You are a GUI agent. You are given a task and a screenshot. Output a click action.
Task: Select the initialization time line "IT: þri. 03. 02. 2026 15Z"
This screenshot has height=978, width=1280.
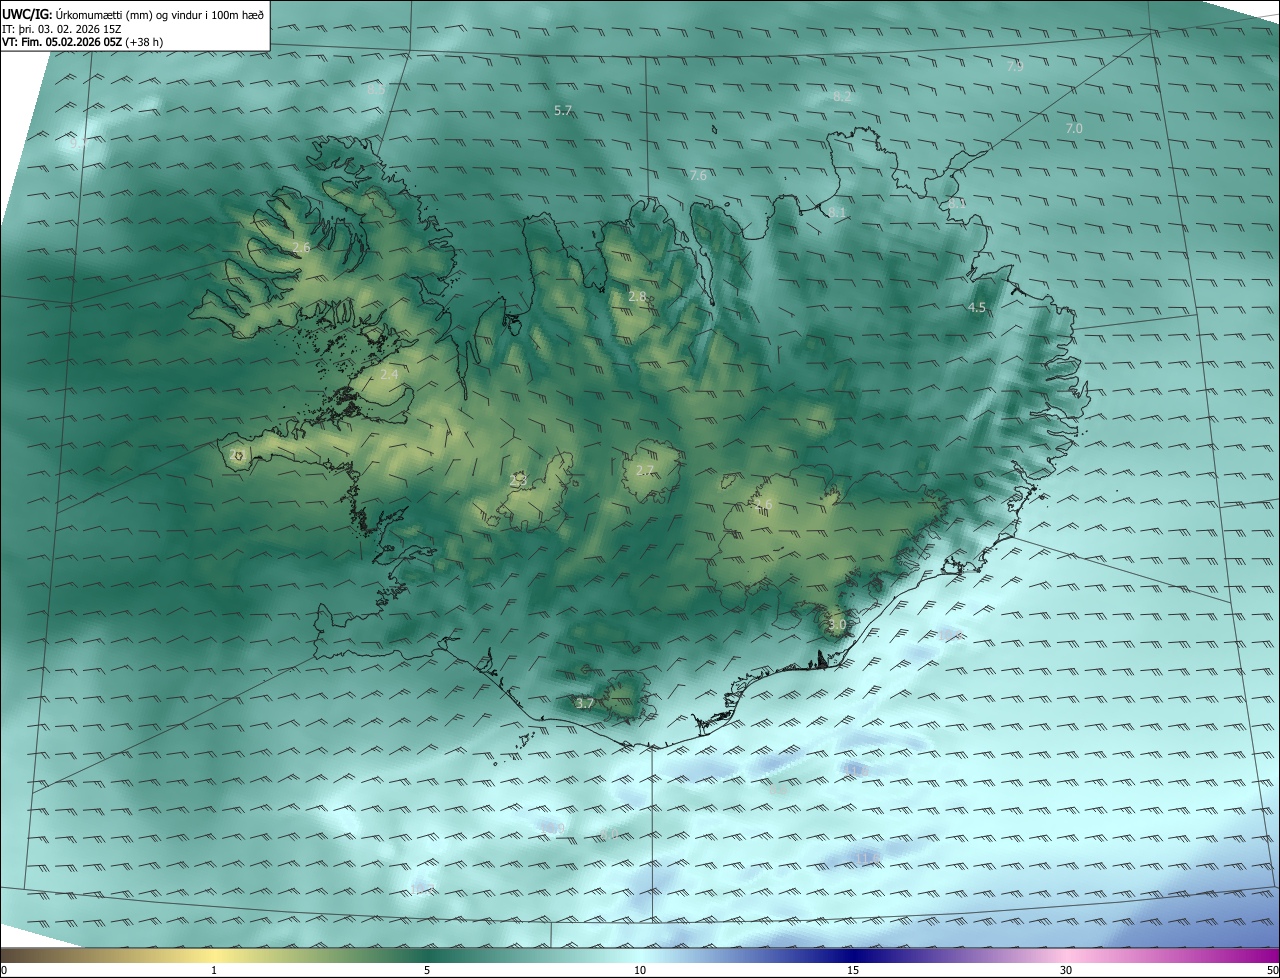[62, 29]
